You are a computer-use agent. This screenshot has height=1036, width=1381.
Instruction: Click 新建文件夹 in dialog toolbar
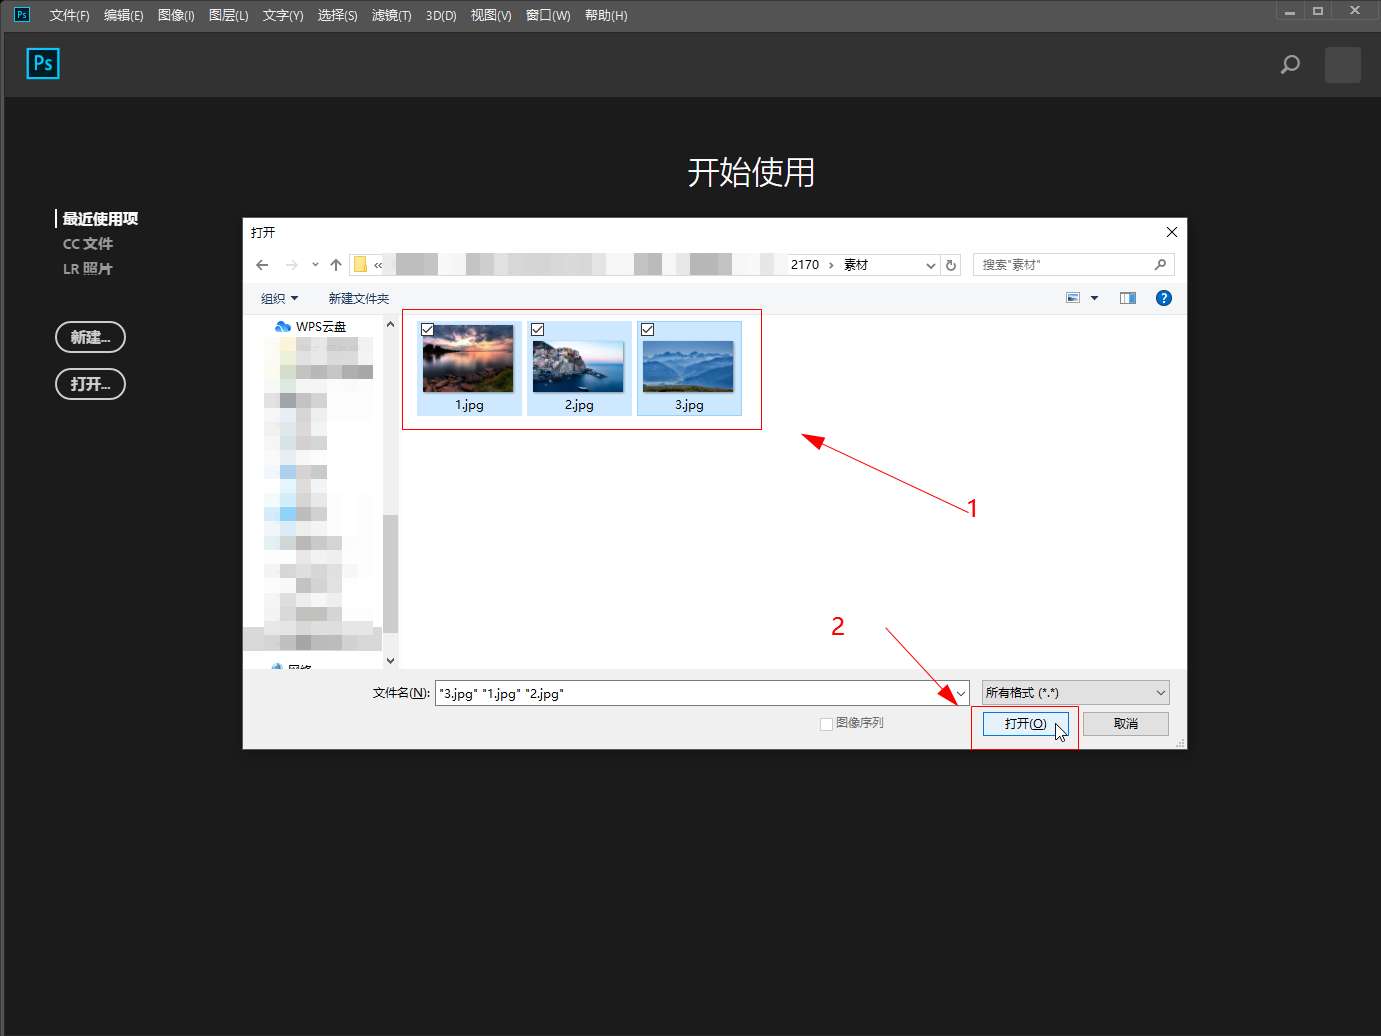pos(359,298)
